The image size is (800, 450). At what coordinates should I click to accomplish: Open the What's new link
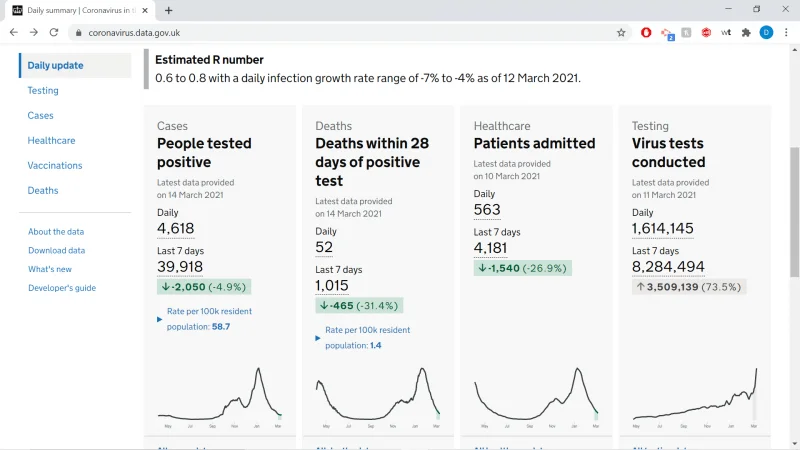(x=50, y=269)
